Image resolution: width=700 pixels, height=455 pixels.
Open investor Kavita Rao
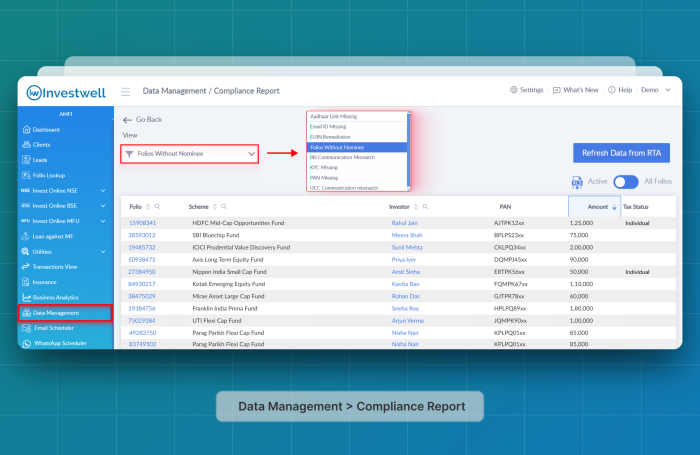tap(405, 284)
